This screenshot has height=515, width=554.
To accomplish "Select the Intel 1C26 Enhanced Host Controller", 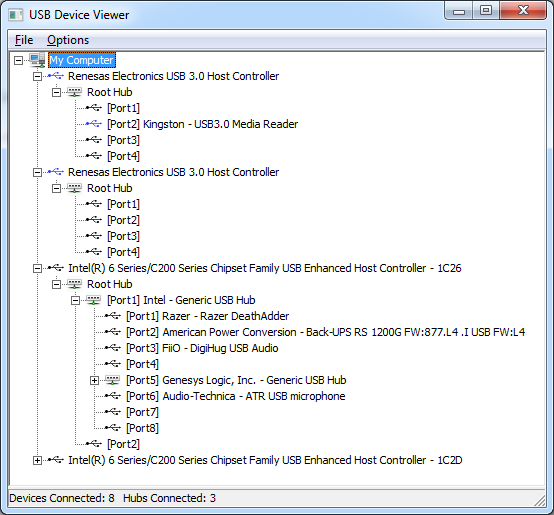I will [265, 268].
